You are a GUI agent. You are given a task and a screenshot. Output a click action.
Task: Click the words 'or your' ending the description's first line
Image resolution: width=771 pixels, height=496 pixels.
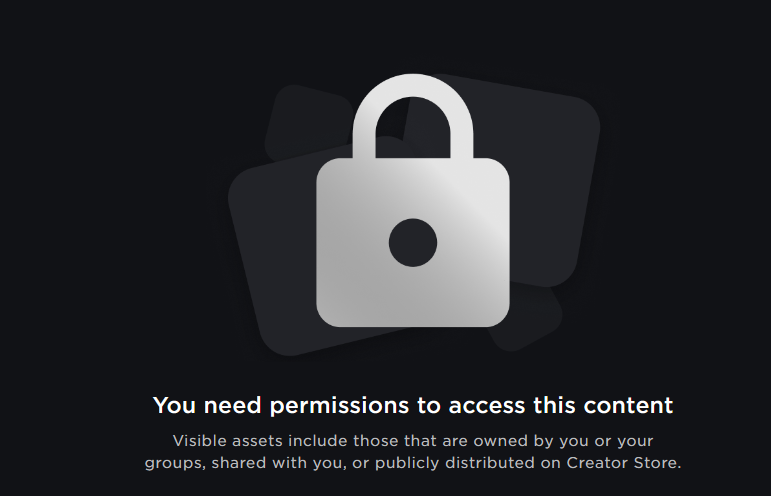pos(624,441)
